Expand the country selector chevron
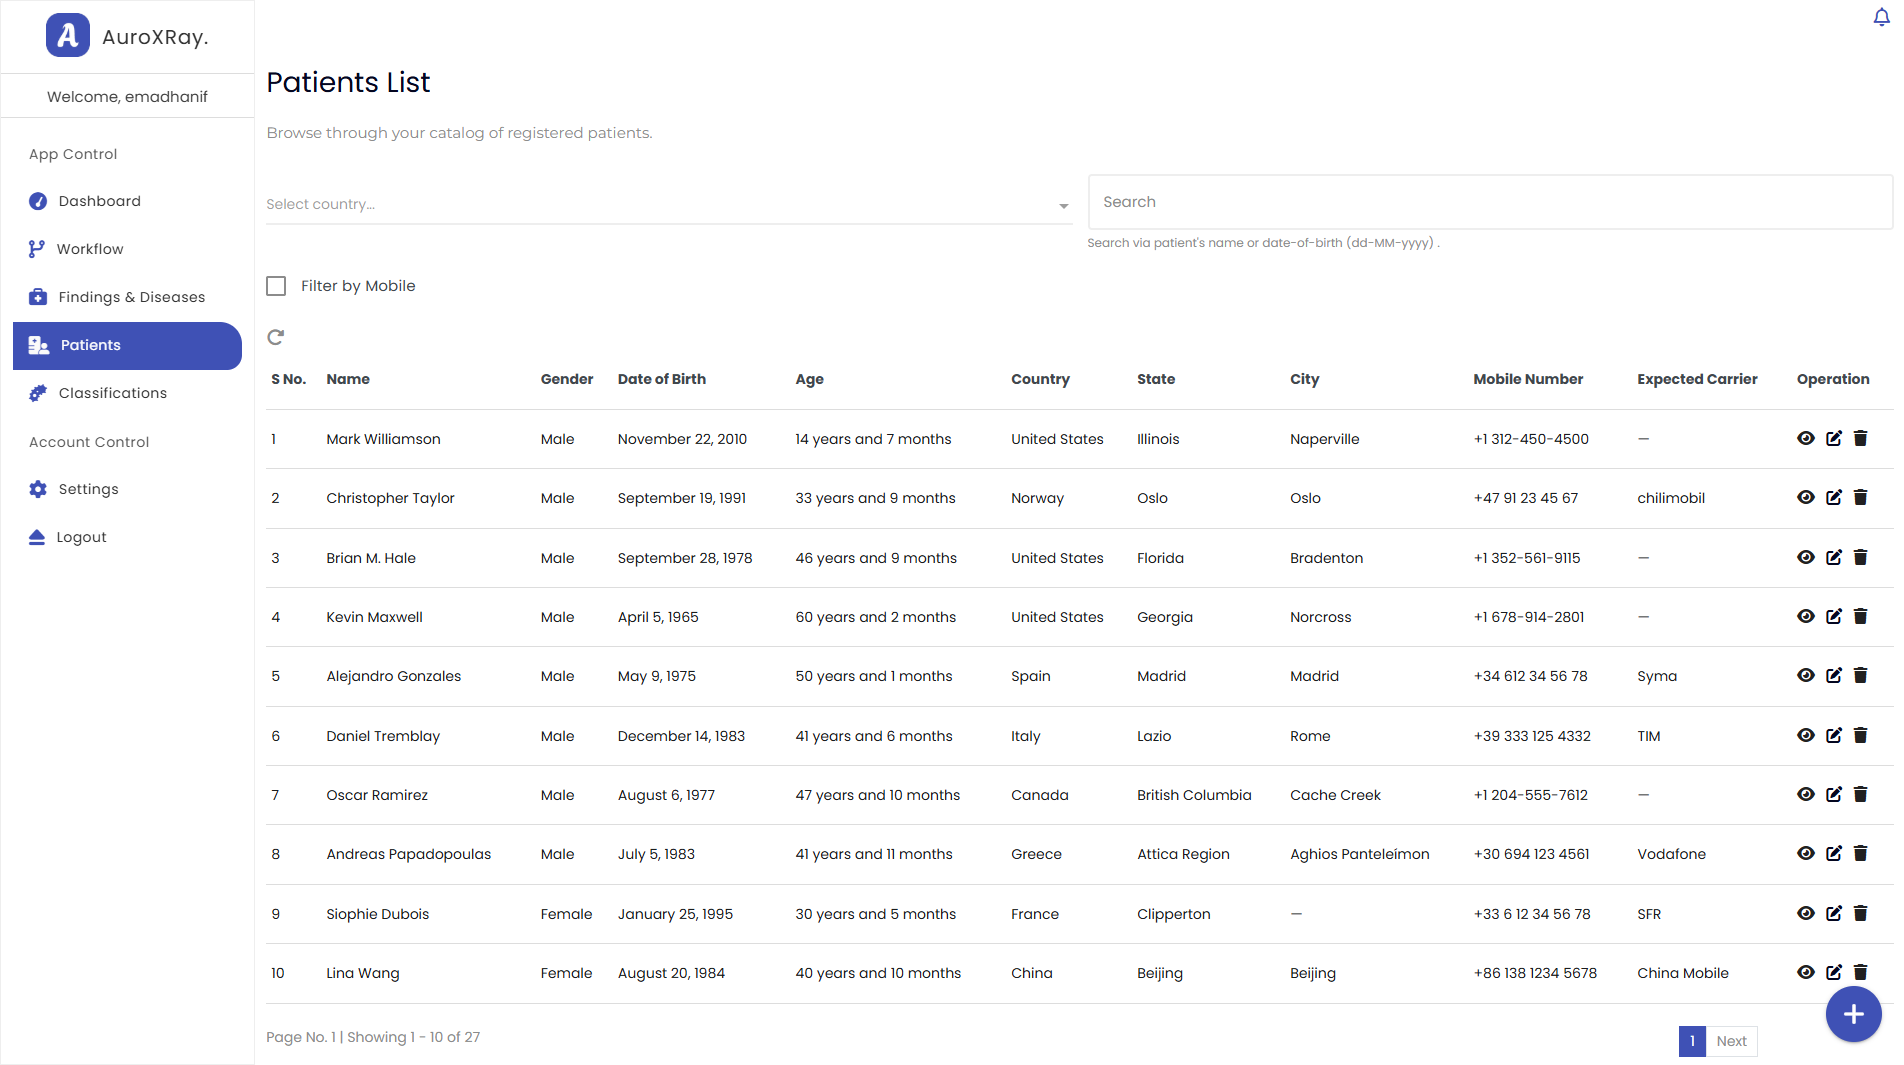 1063,205
